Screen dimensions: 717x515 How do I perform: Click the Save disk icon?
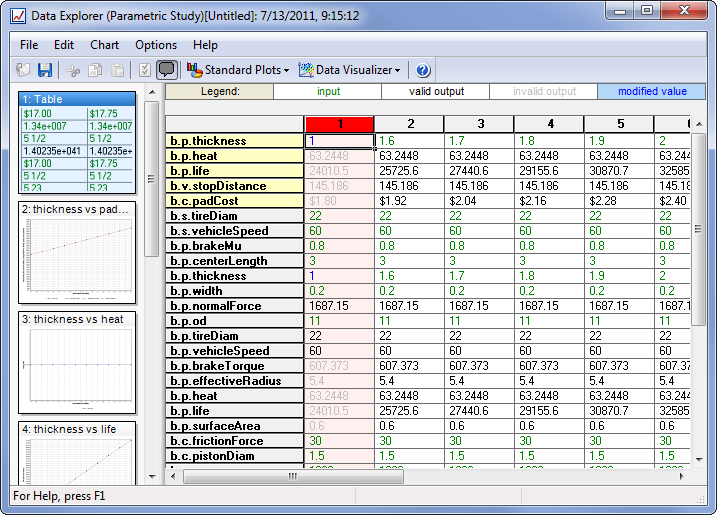click(x=45, y=70)
